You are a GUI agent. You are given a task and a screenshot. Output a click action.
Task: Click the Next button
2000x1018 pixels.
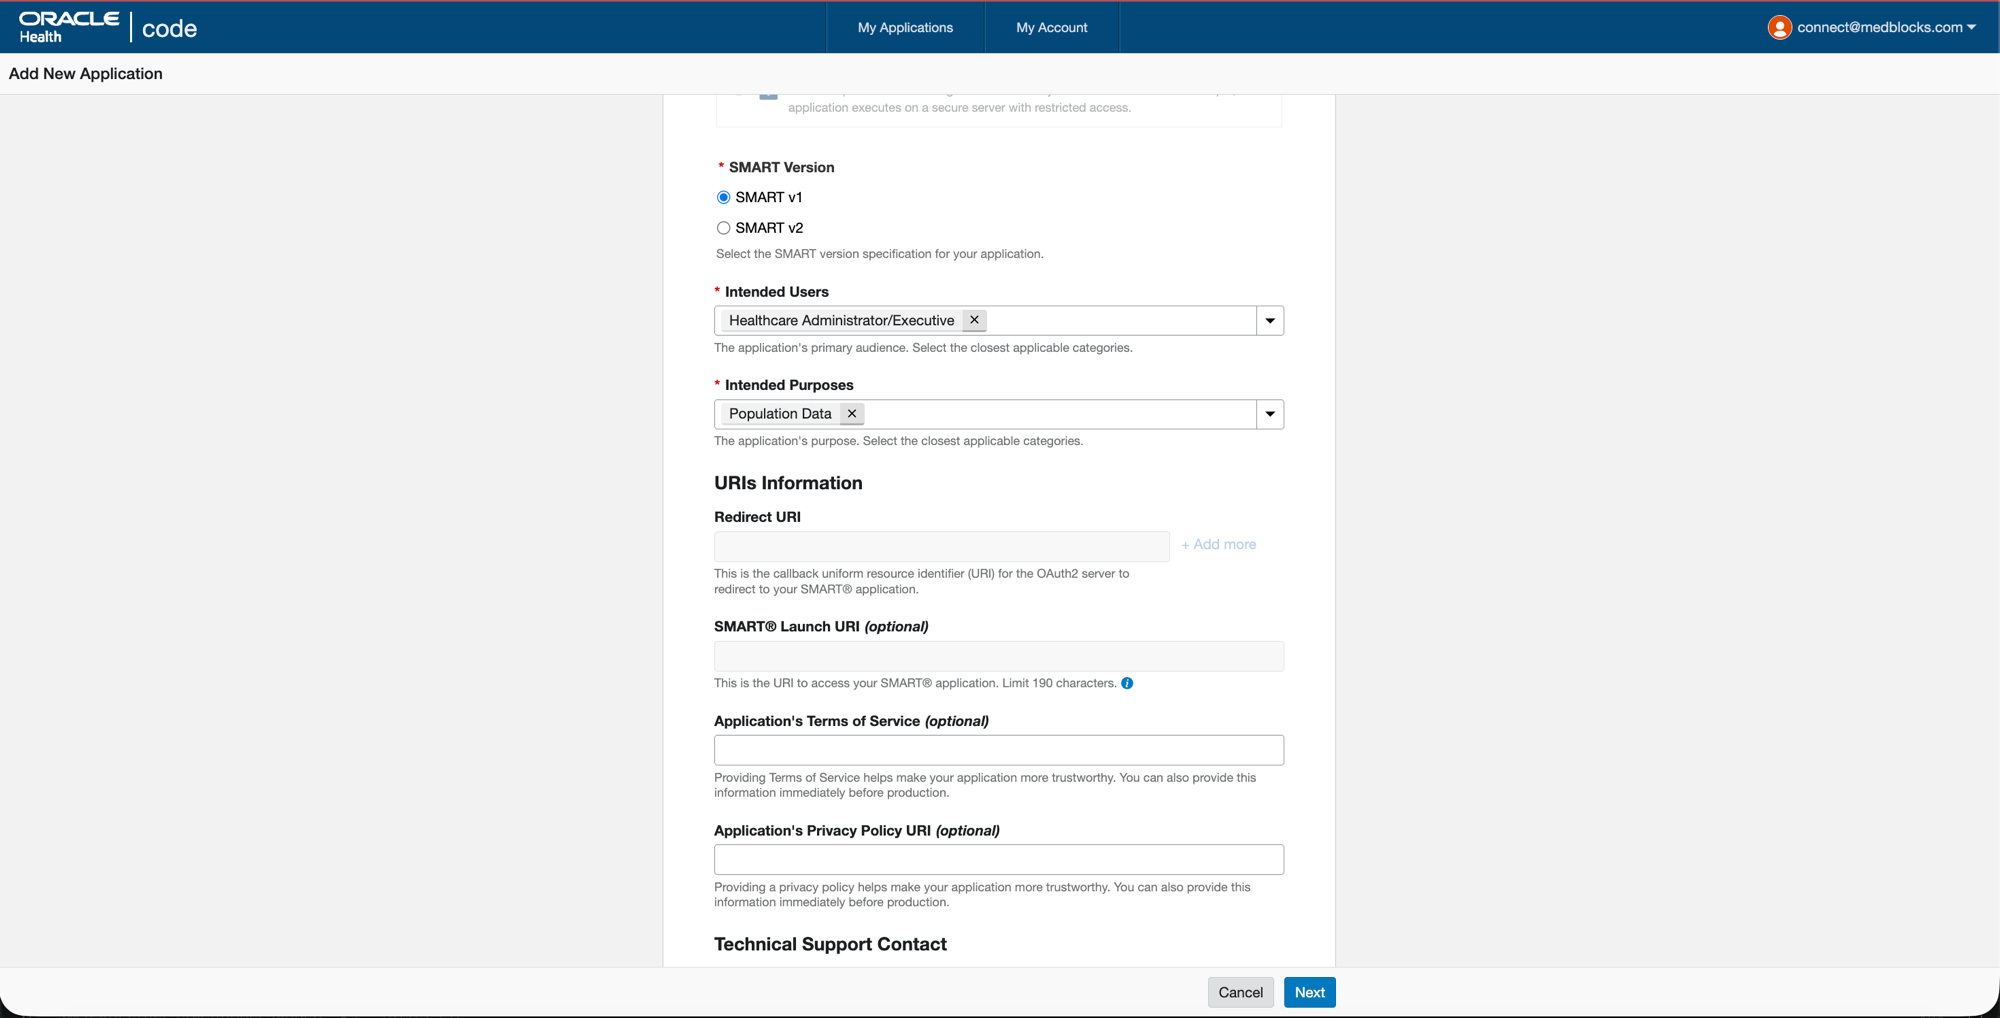pos(1310,992)
